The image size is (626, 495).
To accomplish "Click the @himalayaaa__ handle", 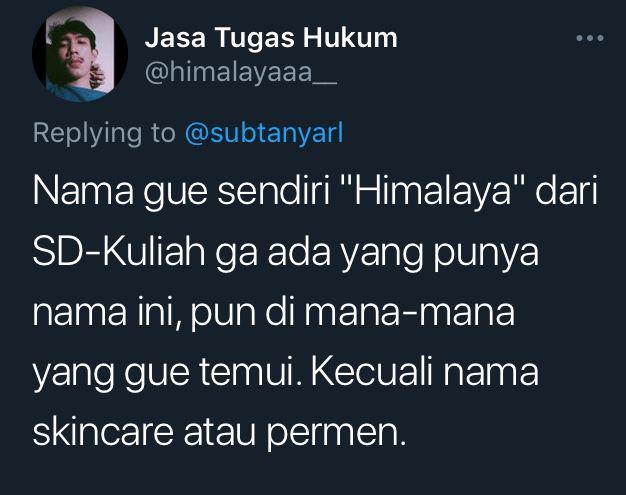I will pos(241,73).
